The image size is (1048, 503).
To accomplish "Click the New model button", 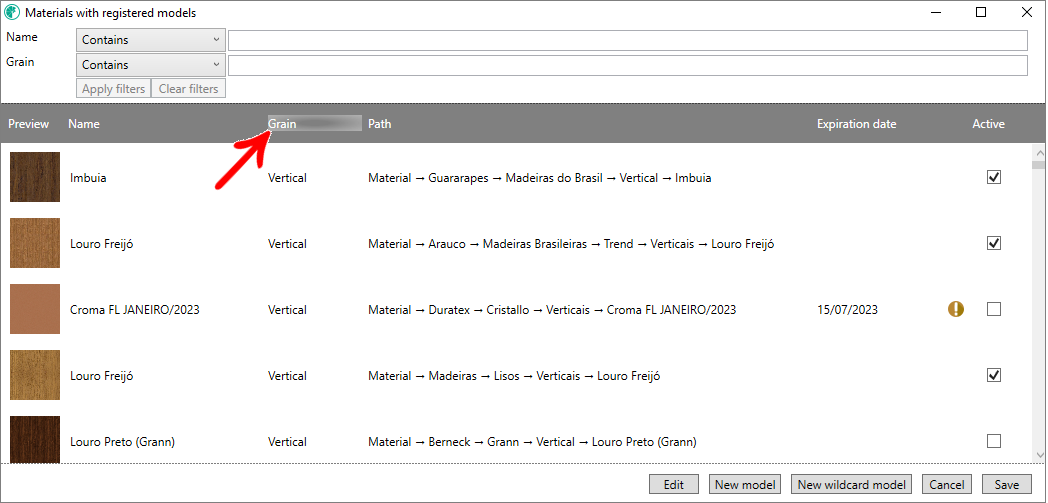I will tap(745, 484).
